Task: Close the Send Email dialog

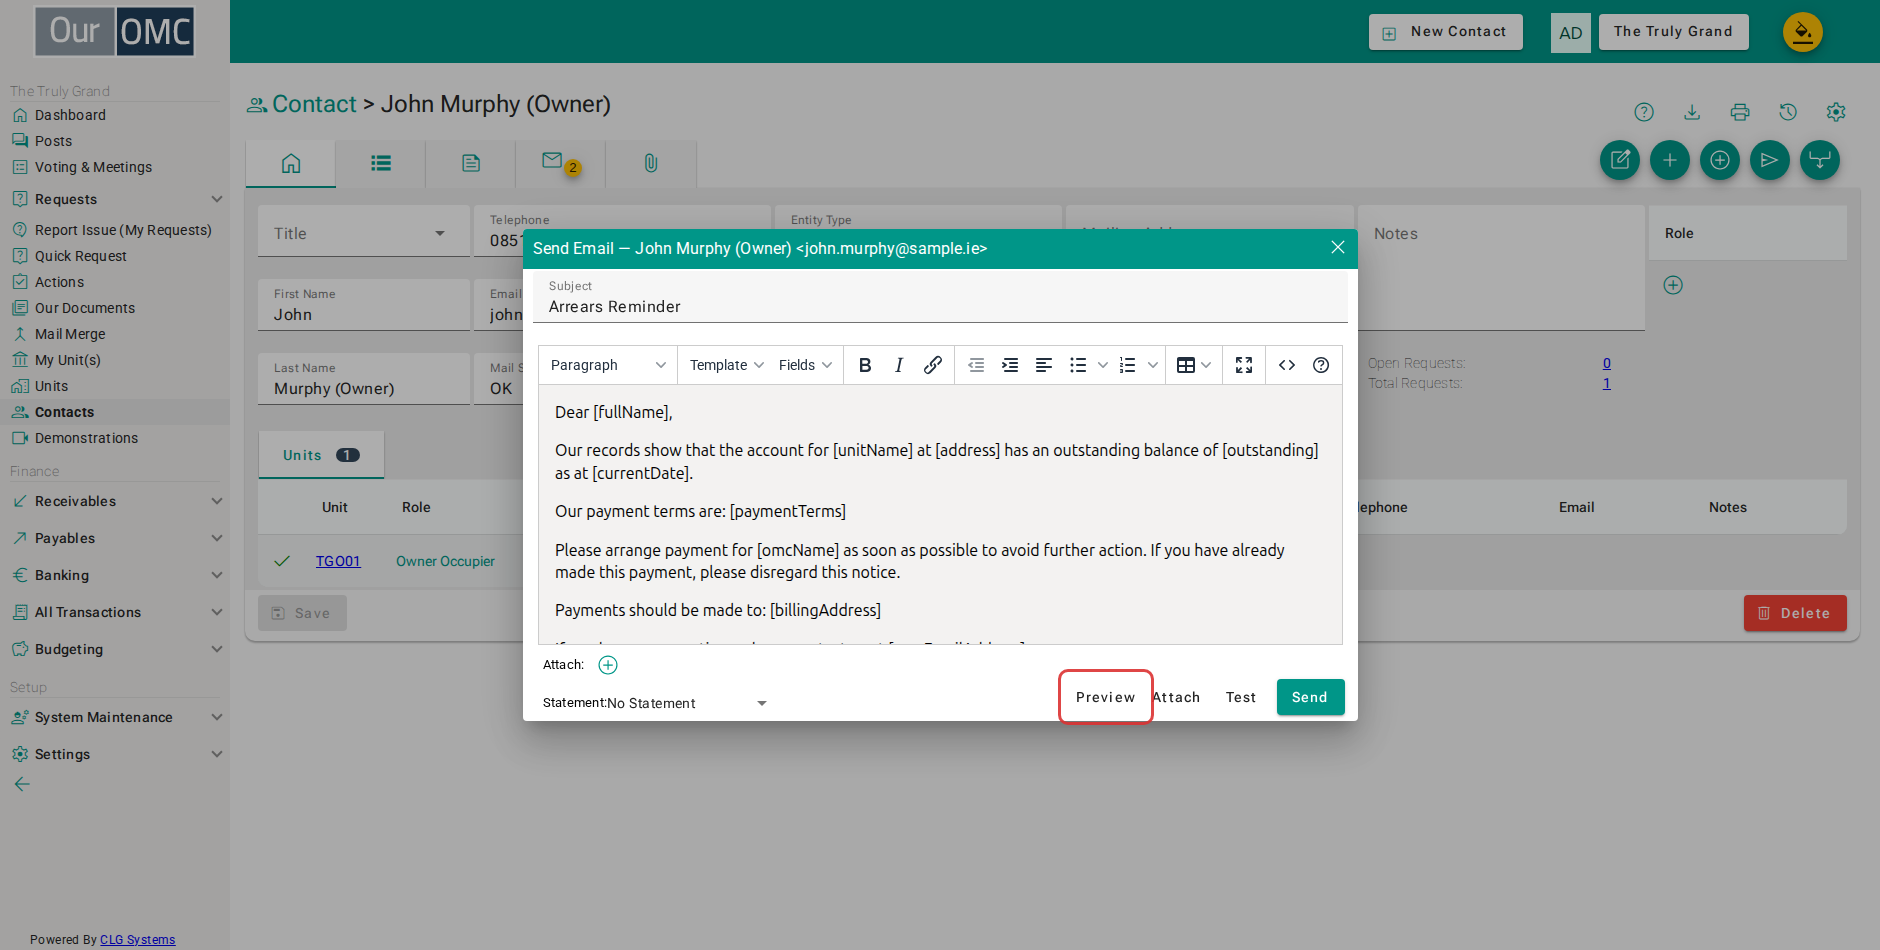Action: click(1338, 247)
